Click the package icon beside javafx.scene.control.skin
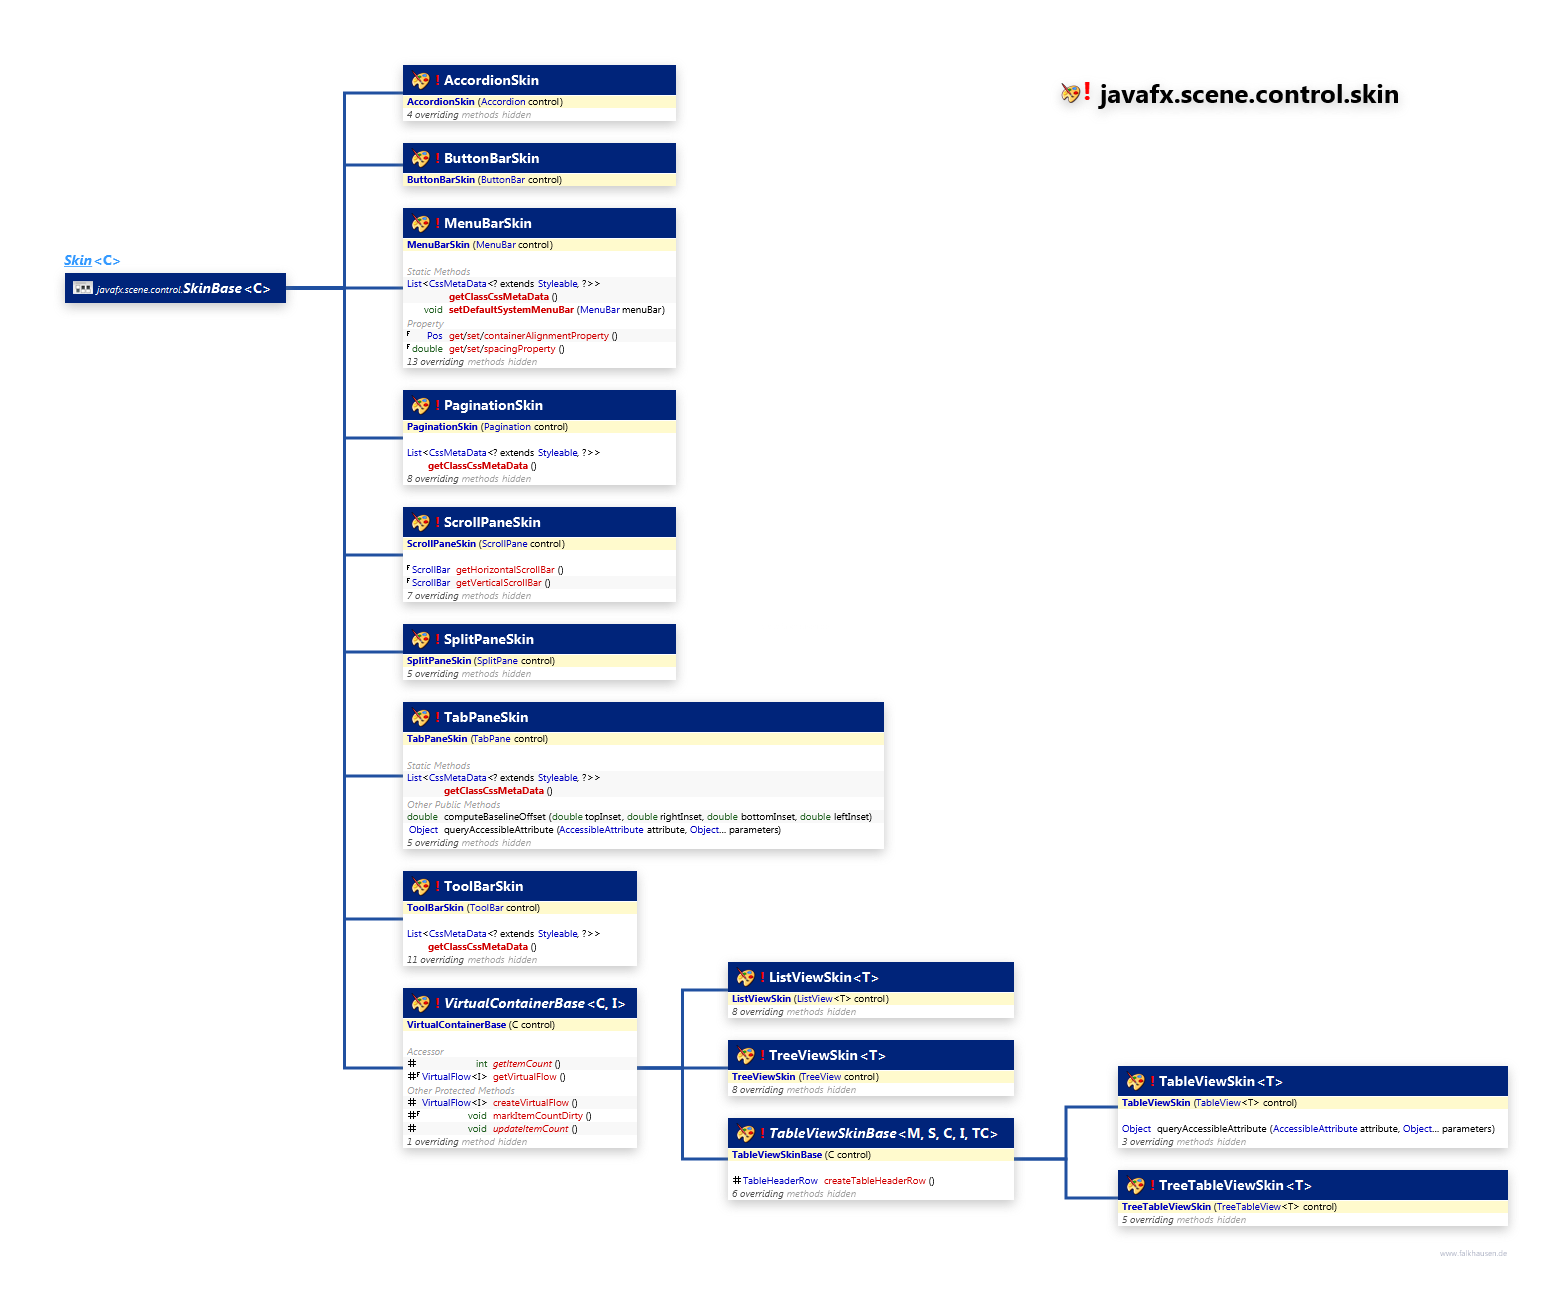This screenshot has width=1564, height=1299. click(x=1071, y=94)
